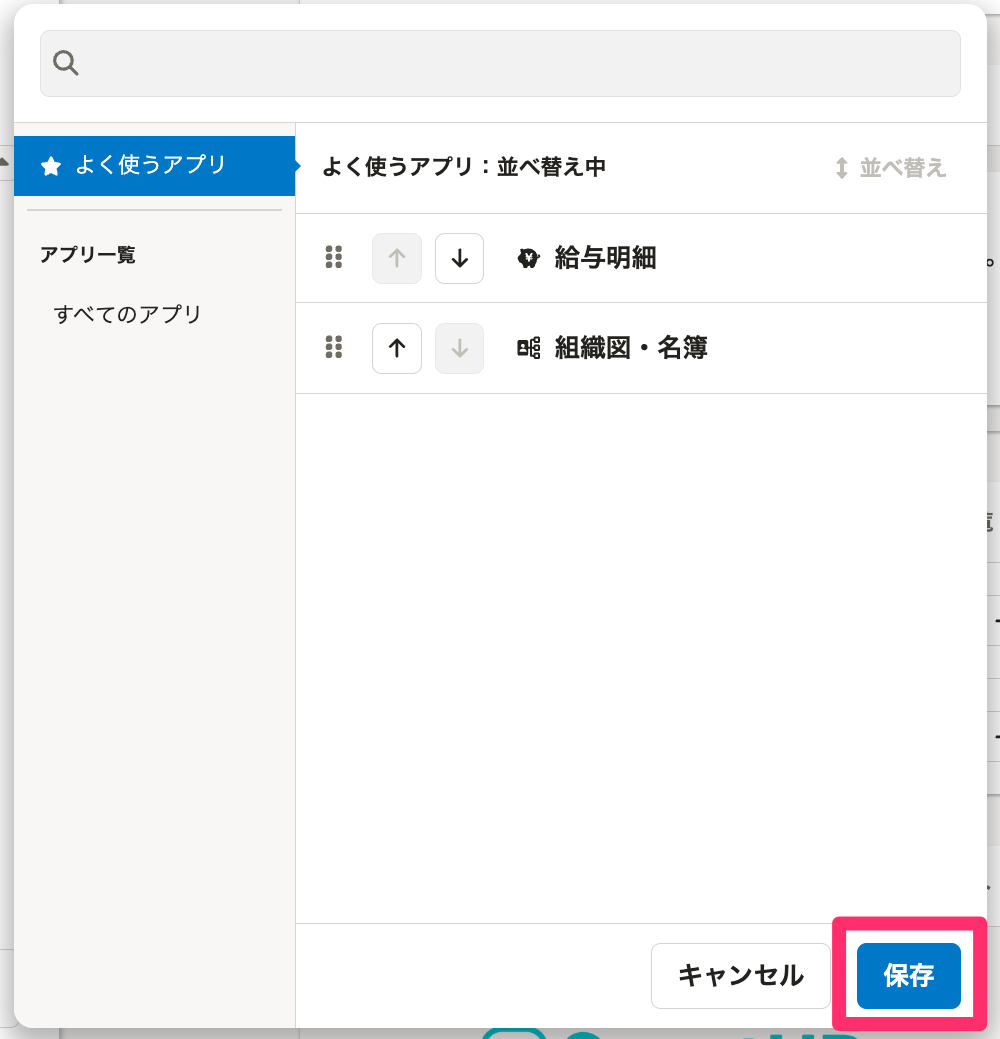Move 組織図・名簿 up with its up arrow

[x=397, y=348]
